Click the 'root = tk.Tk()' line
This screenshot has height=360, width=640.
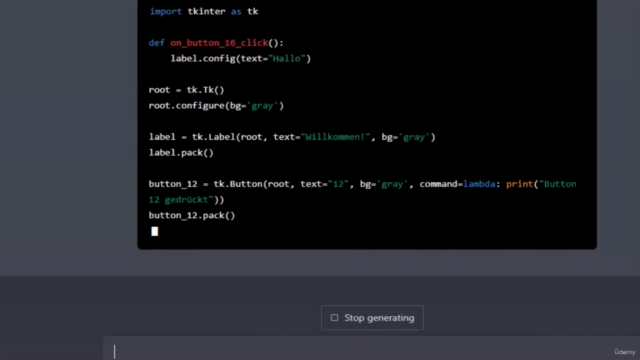[187, 90]
